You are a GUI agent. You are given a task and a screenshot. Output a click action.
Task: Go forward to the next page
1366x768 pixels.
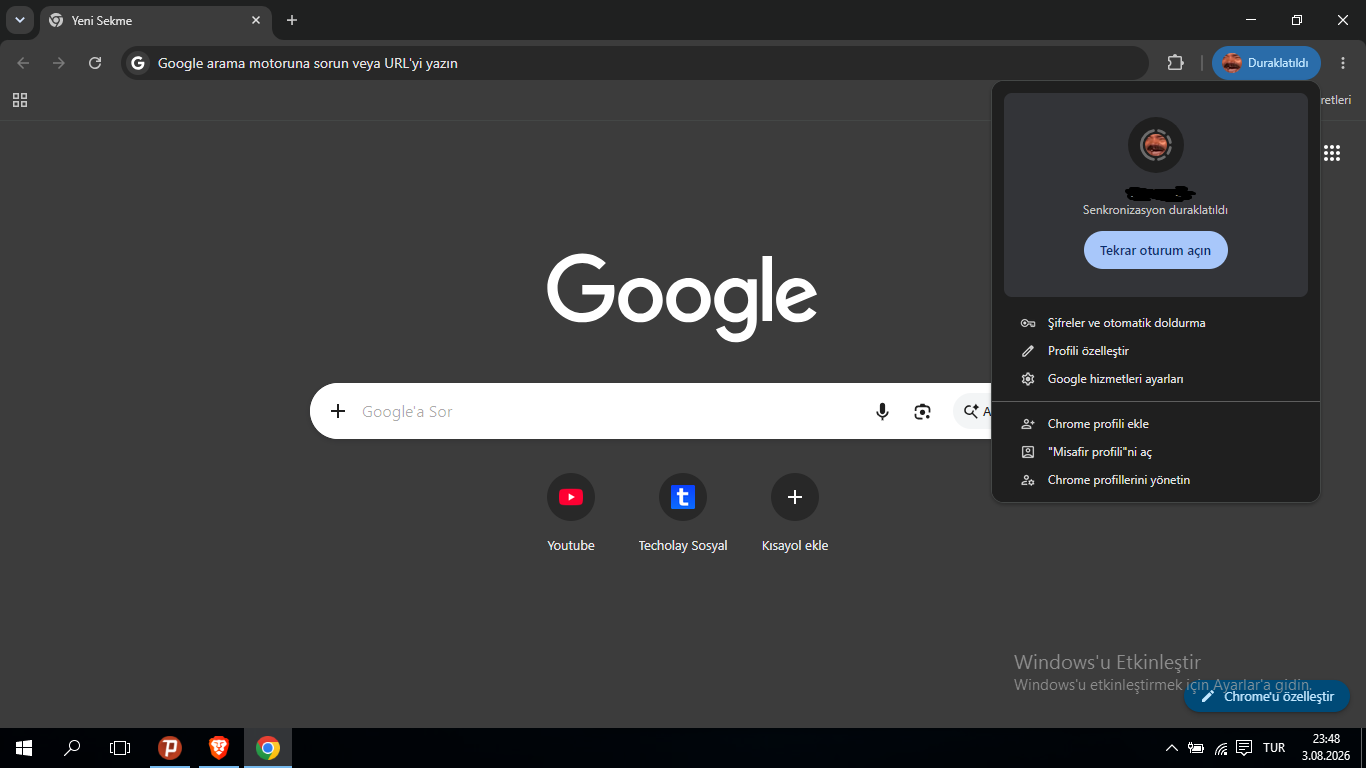(59, 63)
